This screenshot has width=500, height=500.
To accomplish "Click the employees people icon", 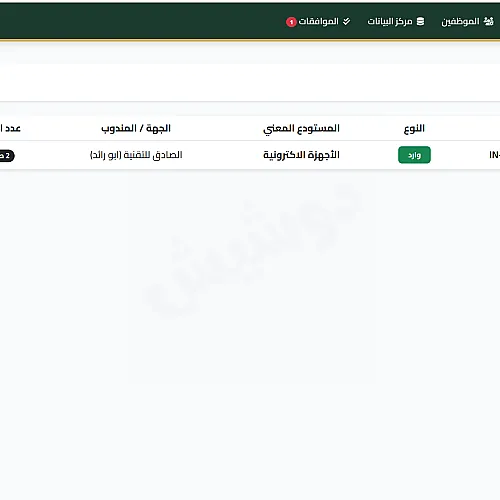I will [x=489, y=21].
